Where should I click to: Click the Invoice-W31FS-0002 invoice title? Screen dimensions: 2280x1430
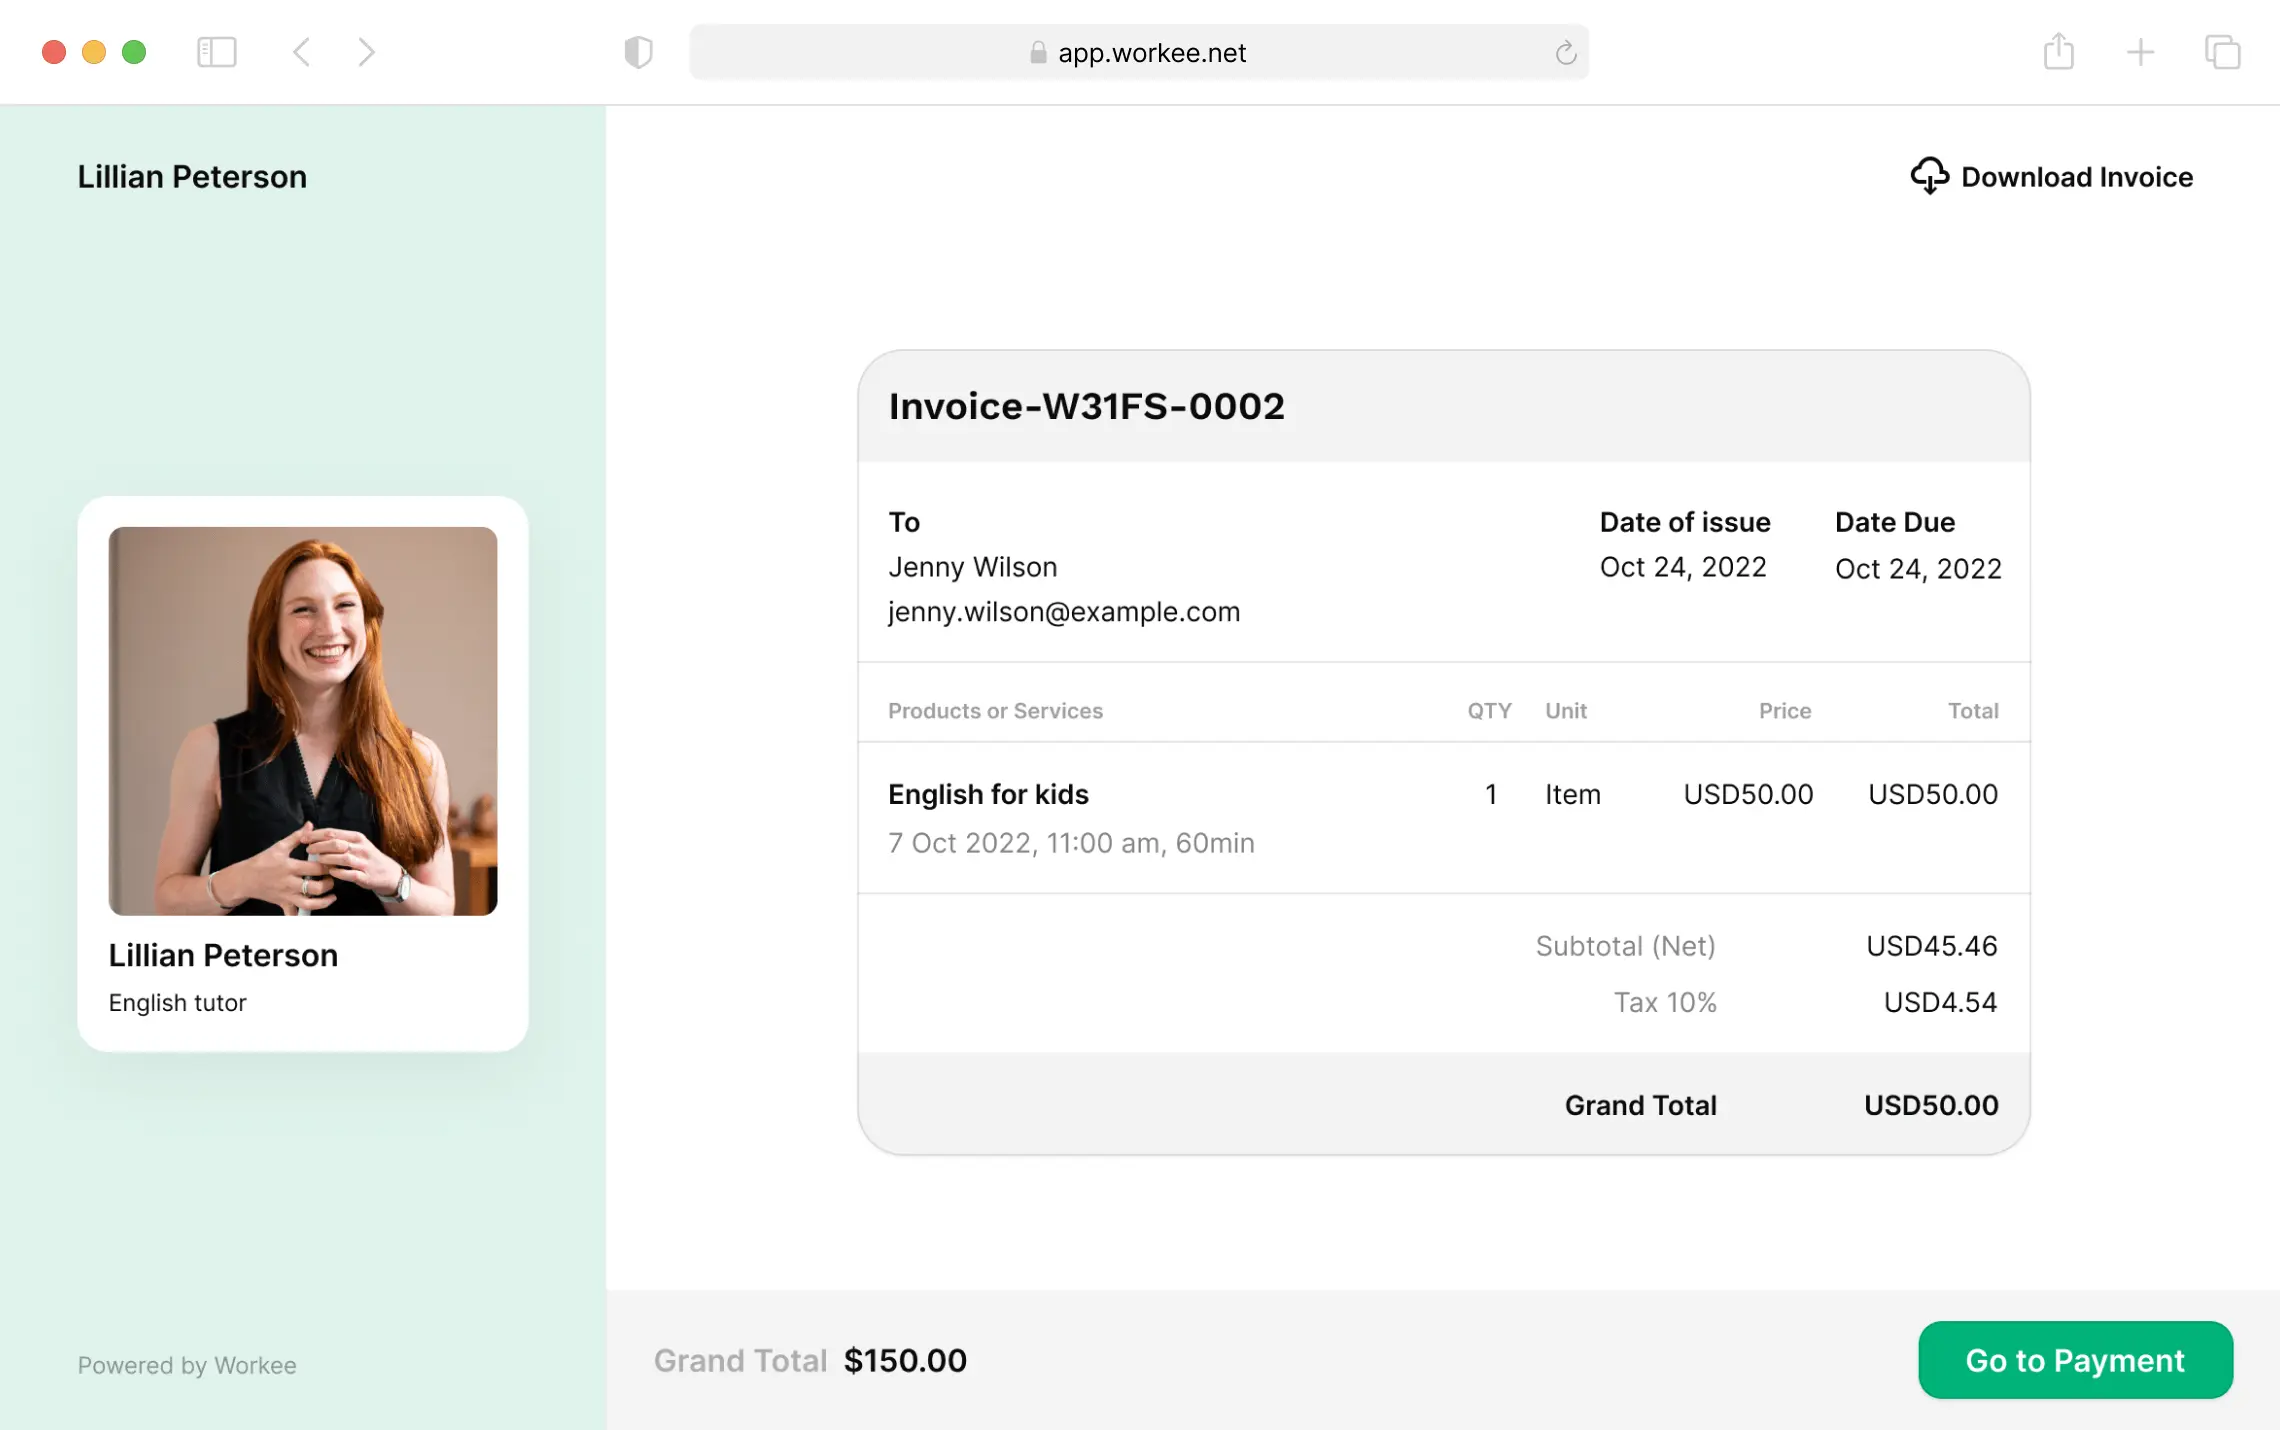point(1086,405)
